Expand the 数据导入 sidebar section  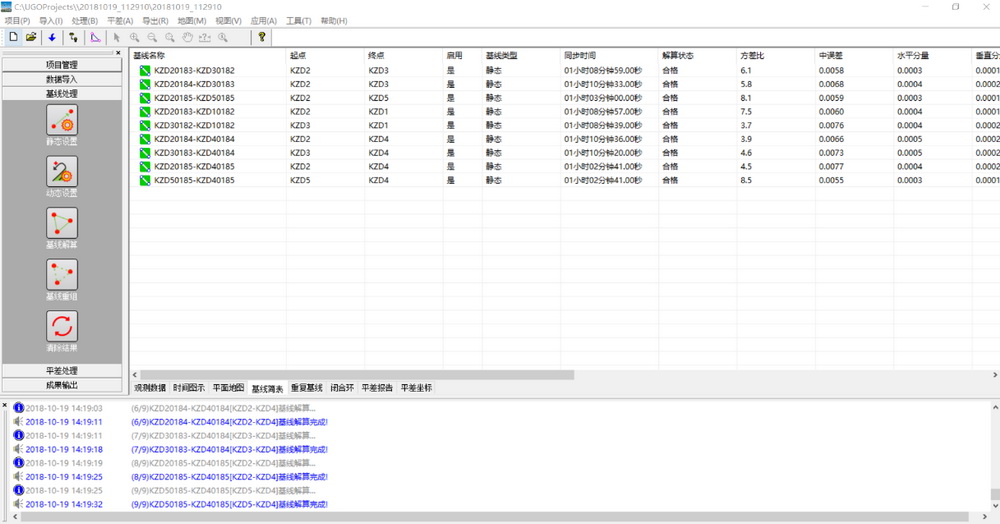click(x=62, y=79)
